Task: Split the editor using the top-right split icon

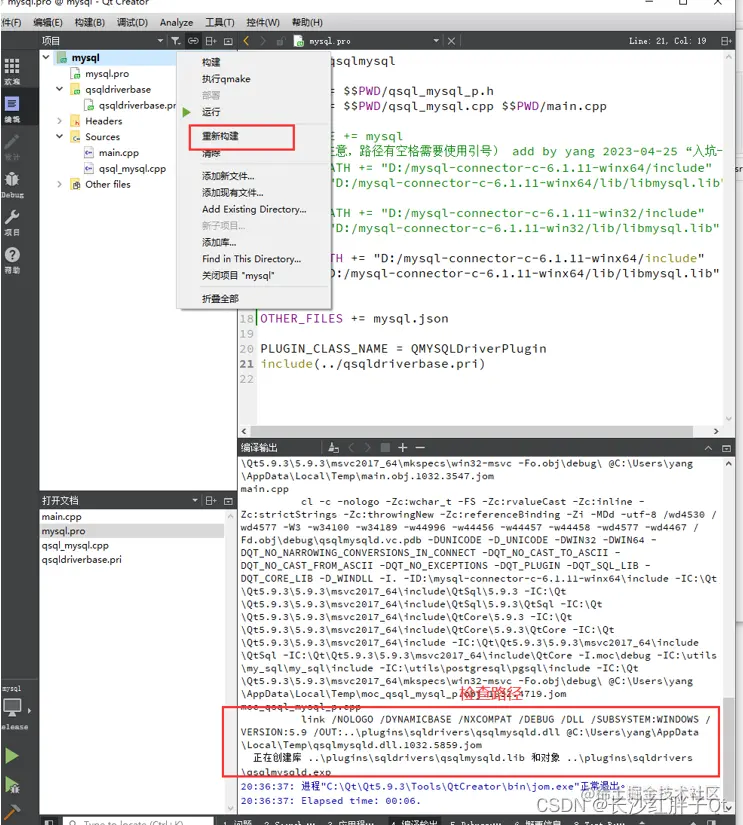Action: [726, 41]
